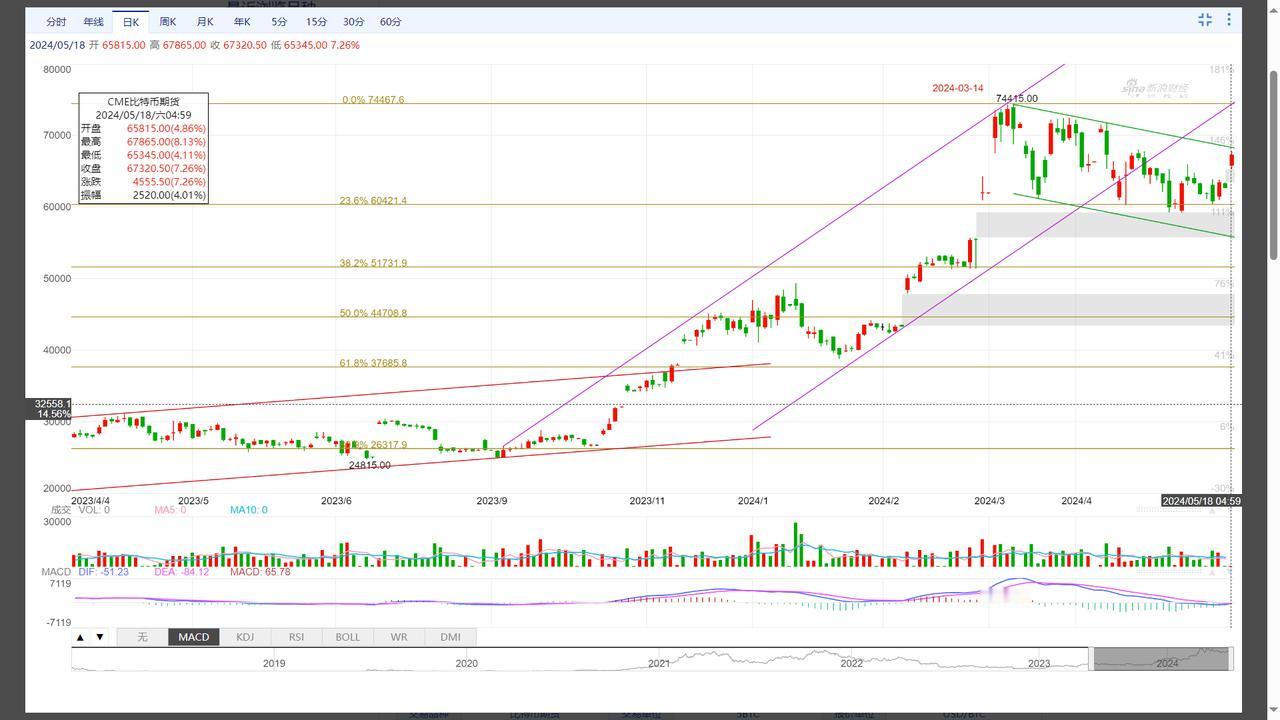Click the up arrow to expand indicator panel
This screenshot has height=720, width=1280.
[81, 637]
